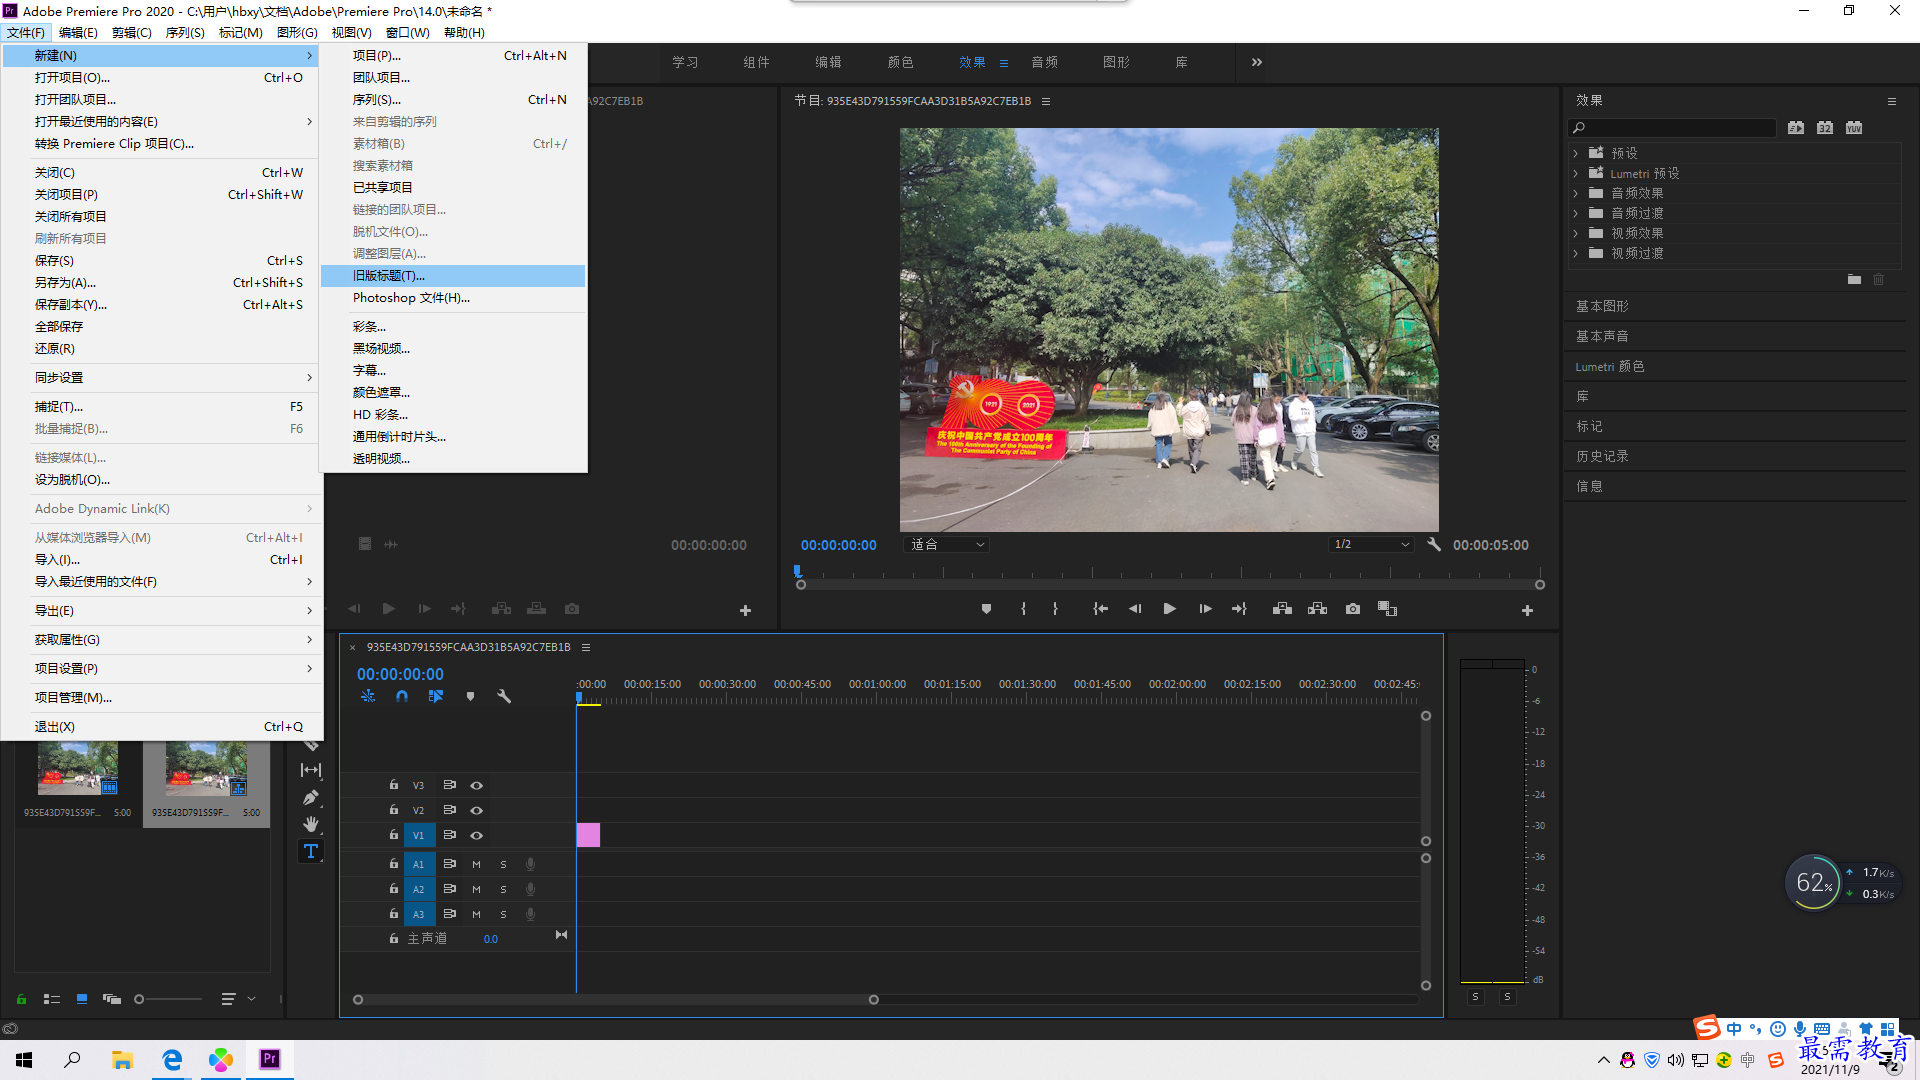Step back one frame in program monitor
1920x1080 pixels.
pyautogui.click(x=1135, y=609)
